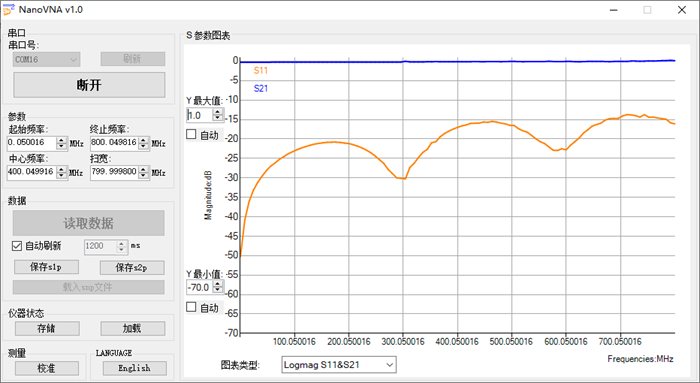Screen dimensions: 700x383
Task: Click the 校准 calibrate button
Action: pyautogui.click(x=47, y=368)
